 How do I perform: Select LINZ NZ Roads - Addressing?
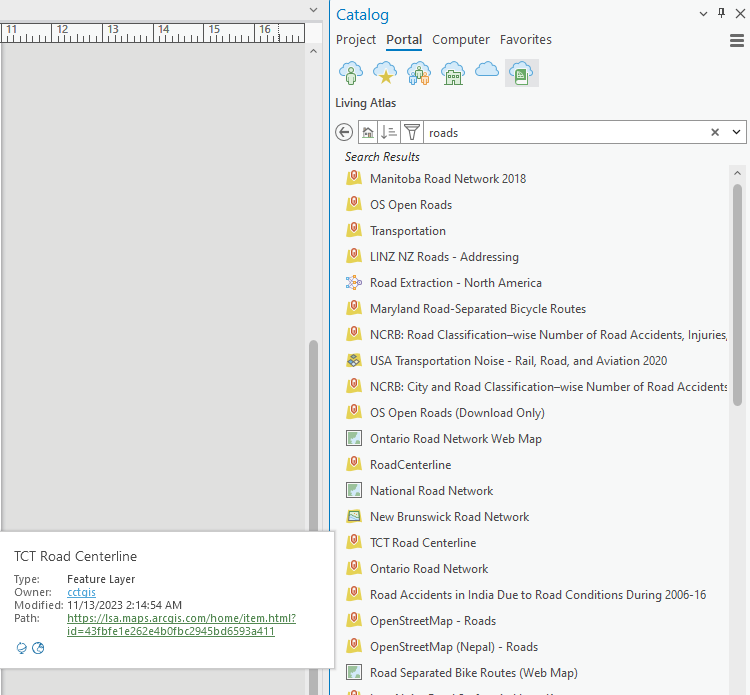coord(444,257)
